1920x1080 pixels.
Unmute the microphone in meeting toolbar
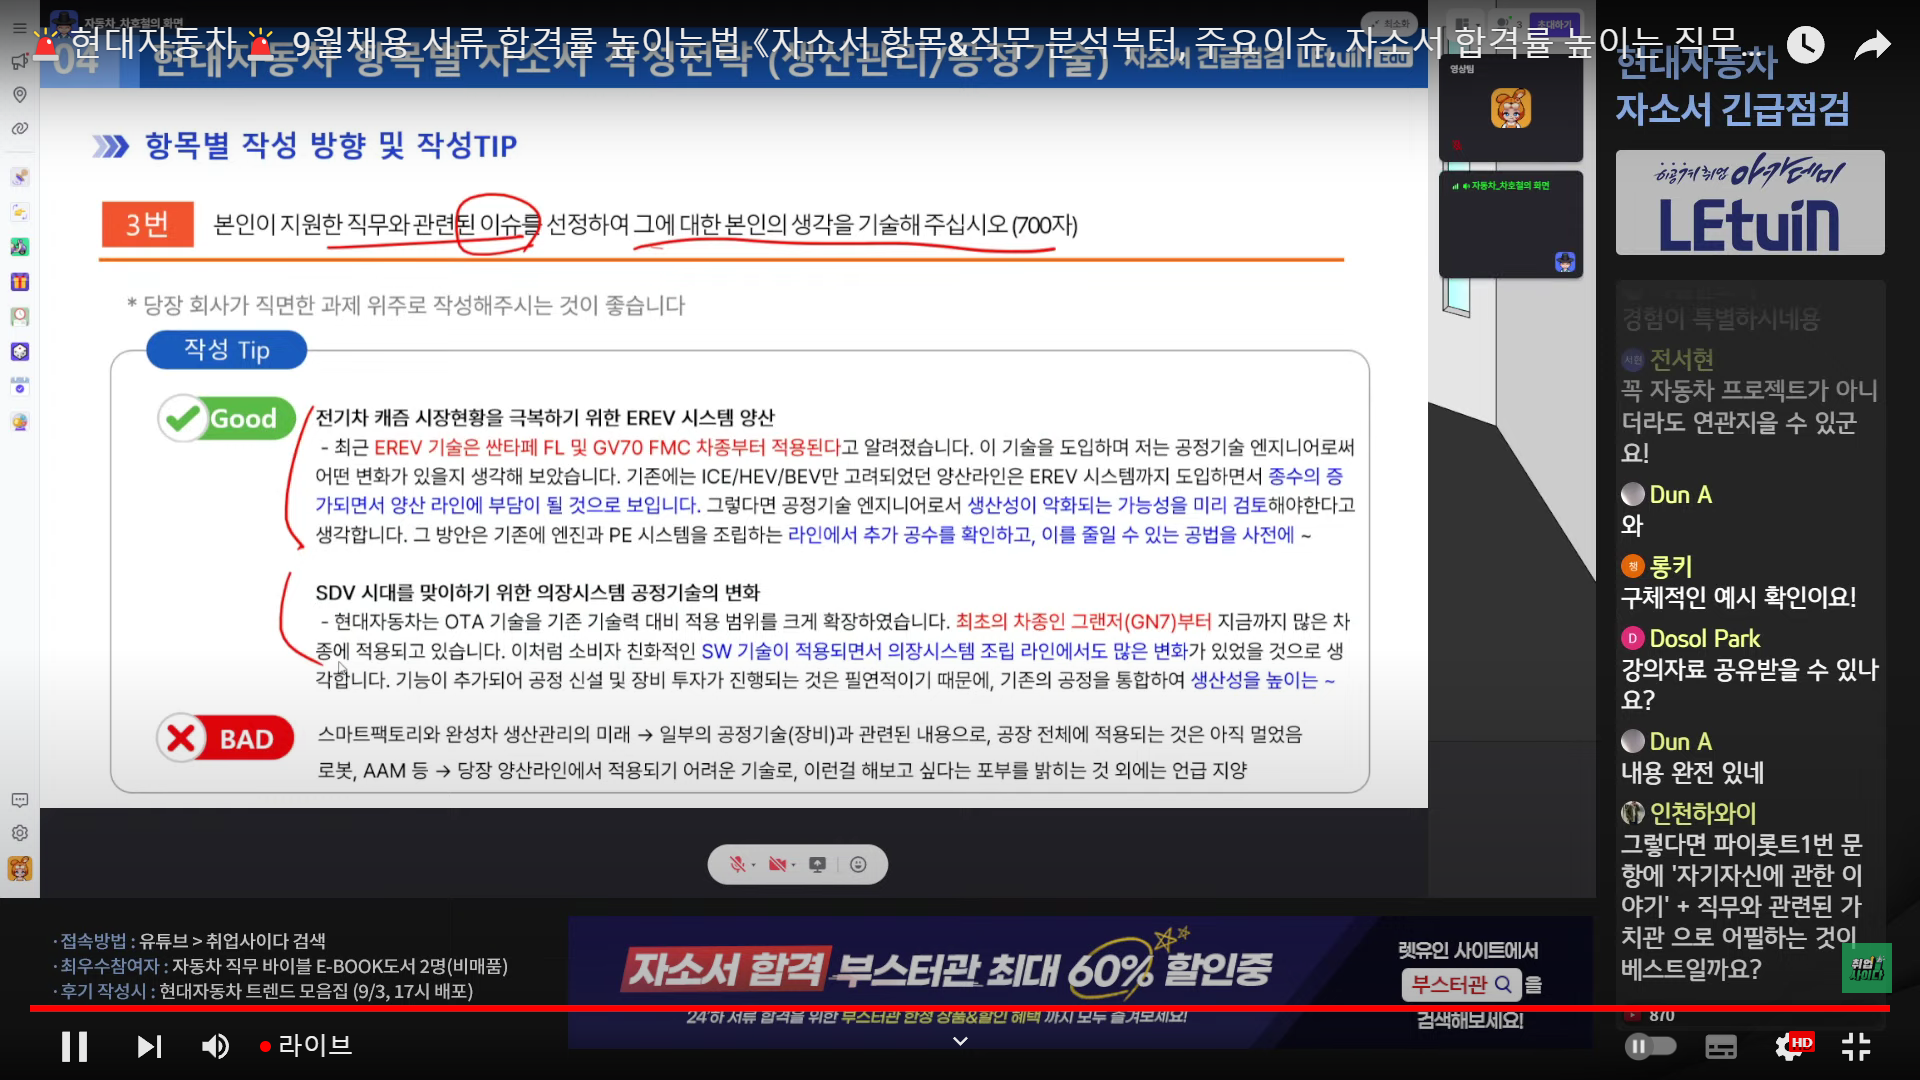737,864
